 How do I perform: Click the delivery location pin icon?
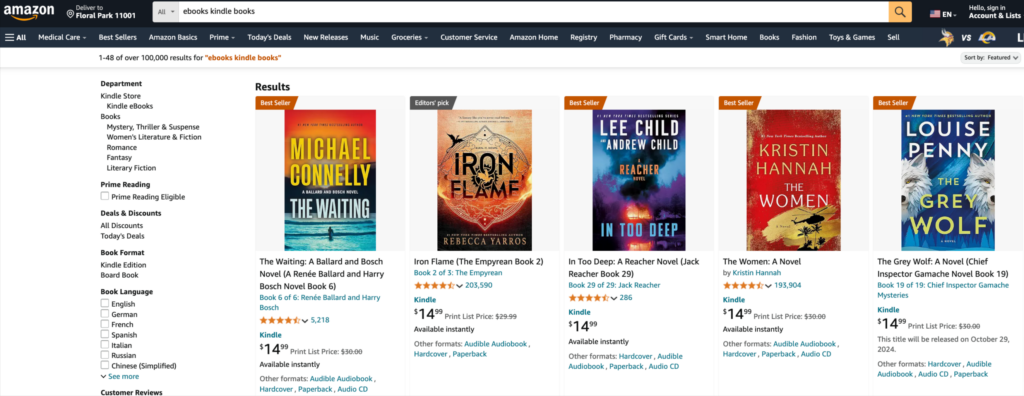point(71,13)
